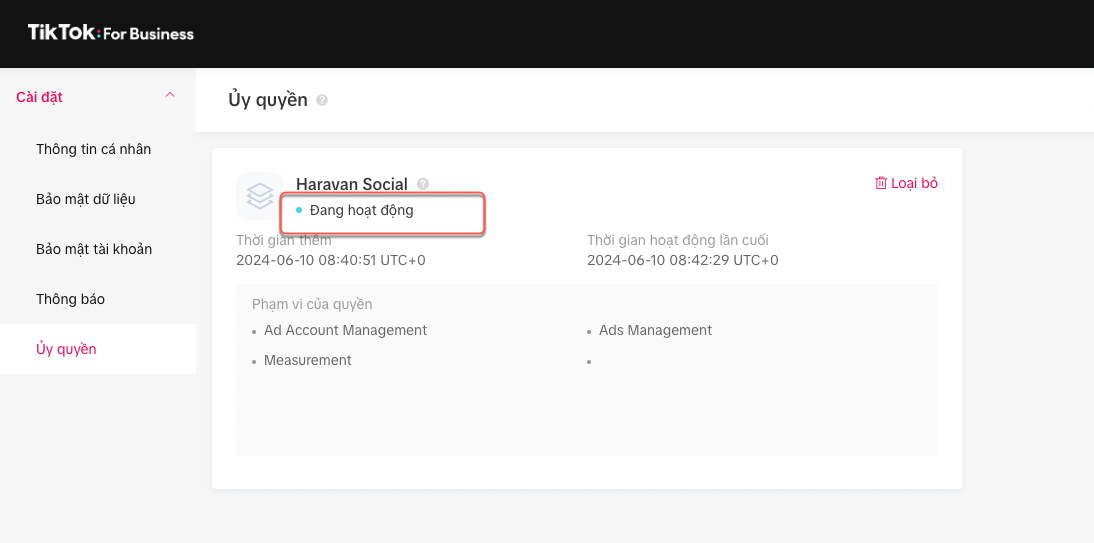Click the Ad Account Management permission
This screenshot has width=1094, height=543.
[345, 330]
